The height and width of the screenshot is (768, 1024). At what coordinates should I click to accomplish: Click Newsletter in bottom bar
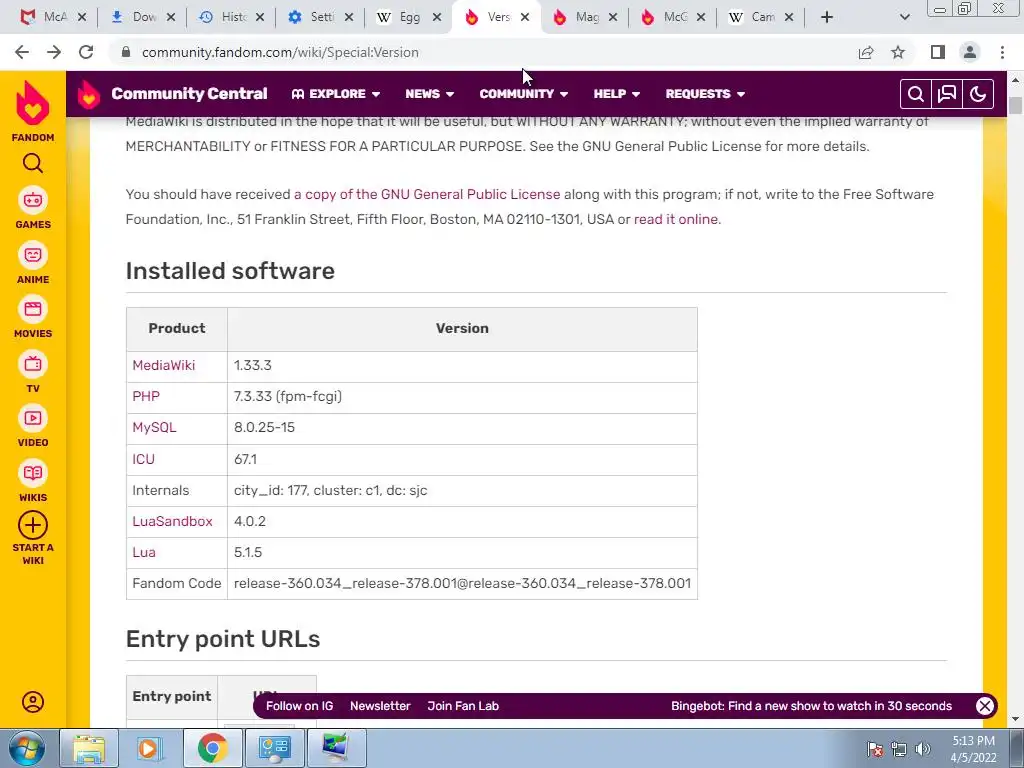380,706
